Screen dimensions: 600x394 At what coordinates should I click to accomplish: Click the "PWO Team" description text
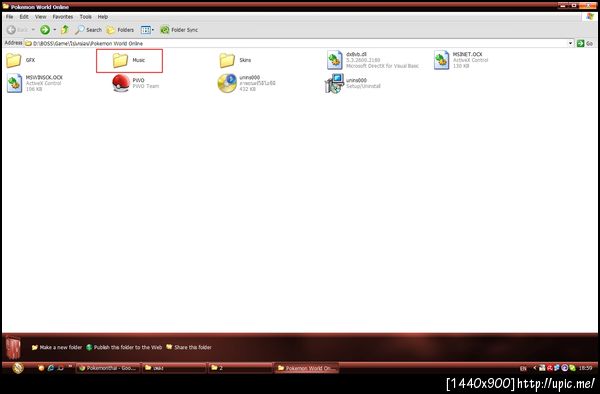pyautogui.click(x=145, y=86)
